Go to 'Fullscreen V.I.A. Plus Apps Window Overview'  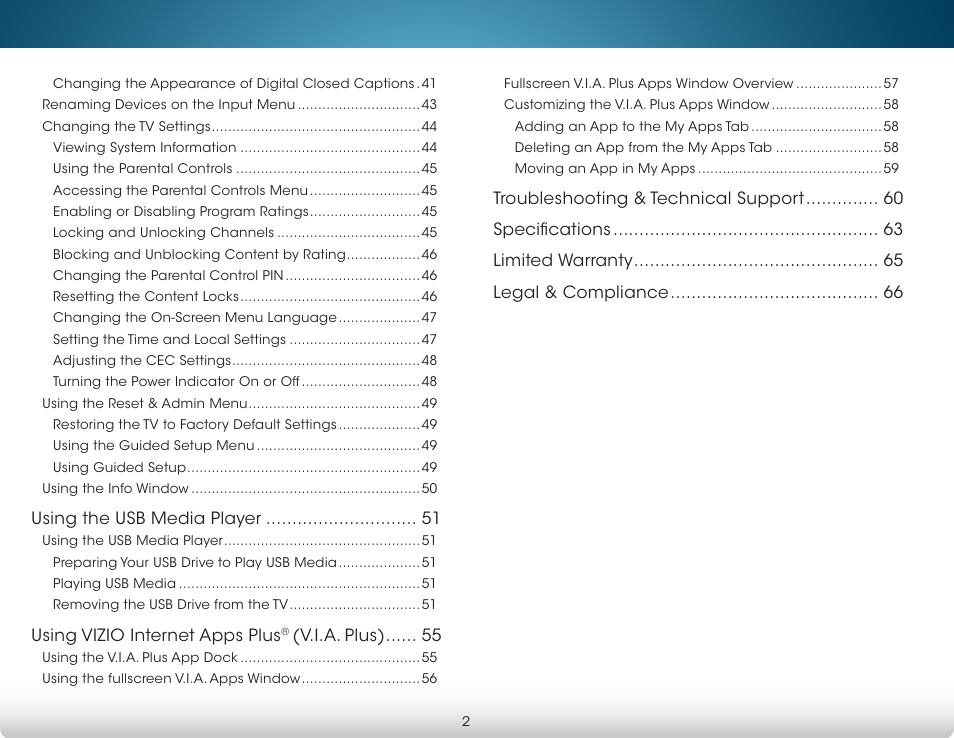(x=701, y=83)
